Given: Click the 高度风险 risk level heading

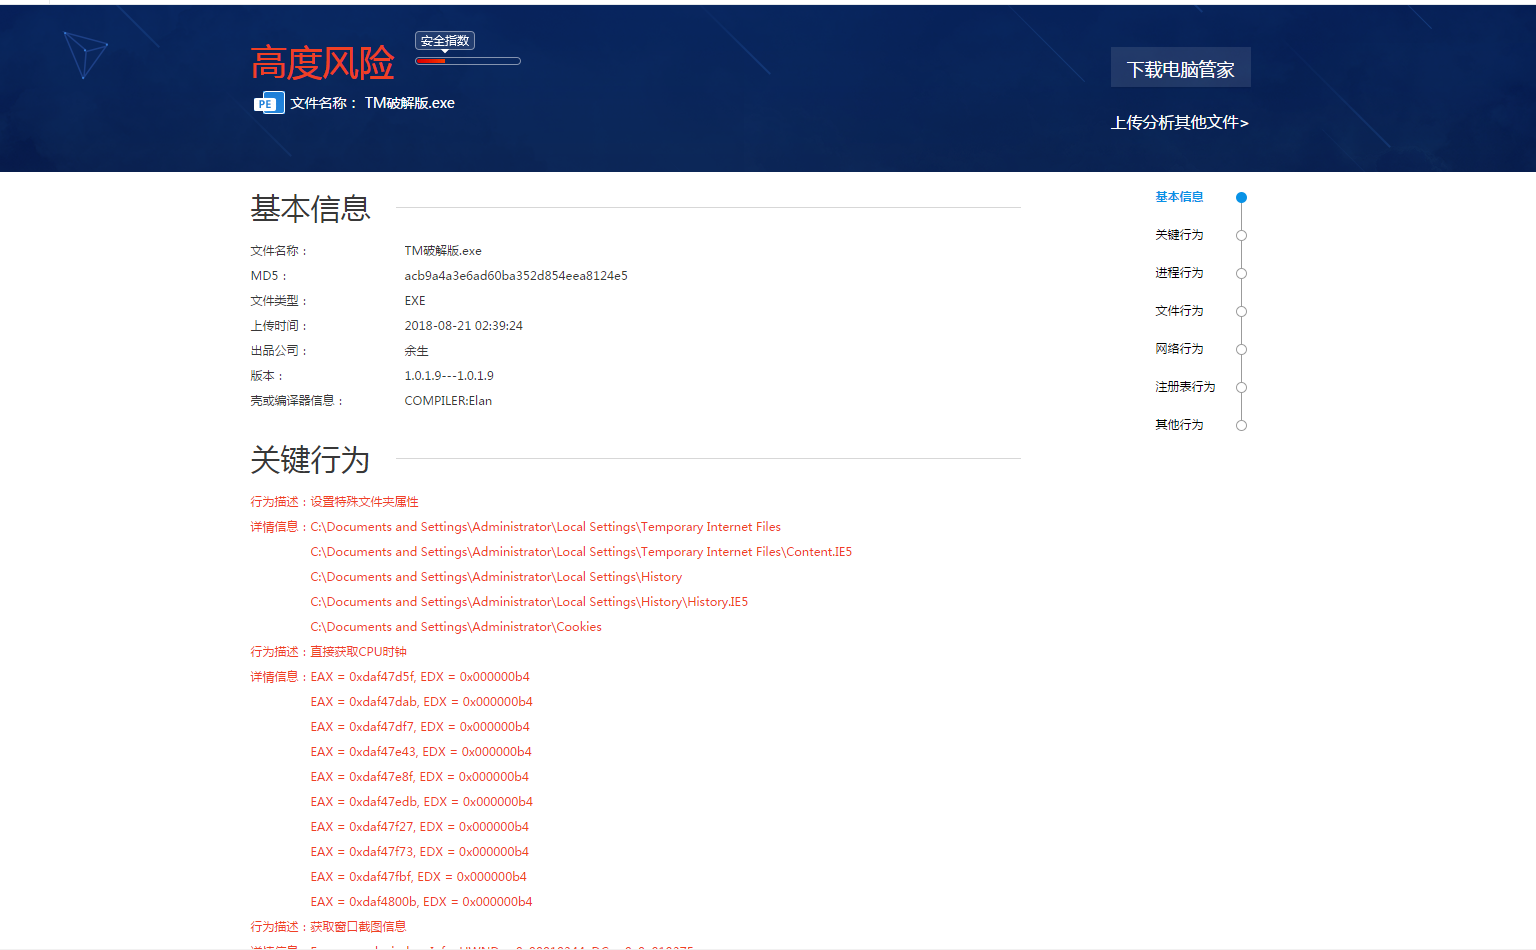Looking at the screenshot, I should 322,64.
